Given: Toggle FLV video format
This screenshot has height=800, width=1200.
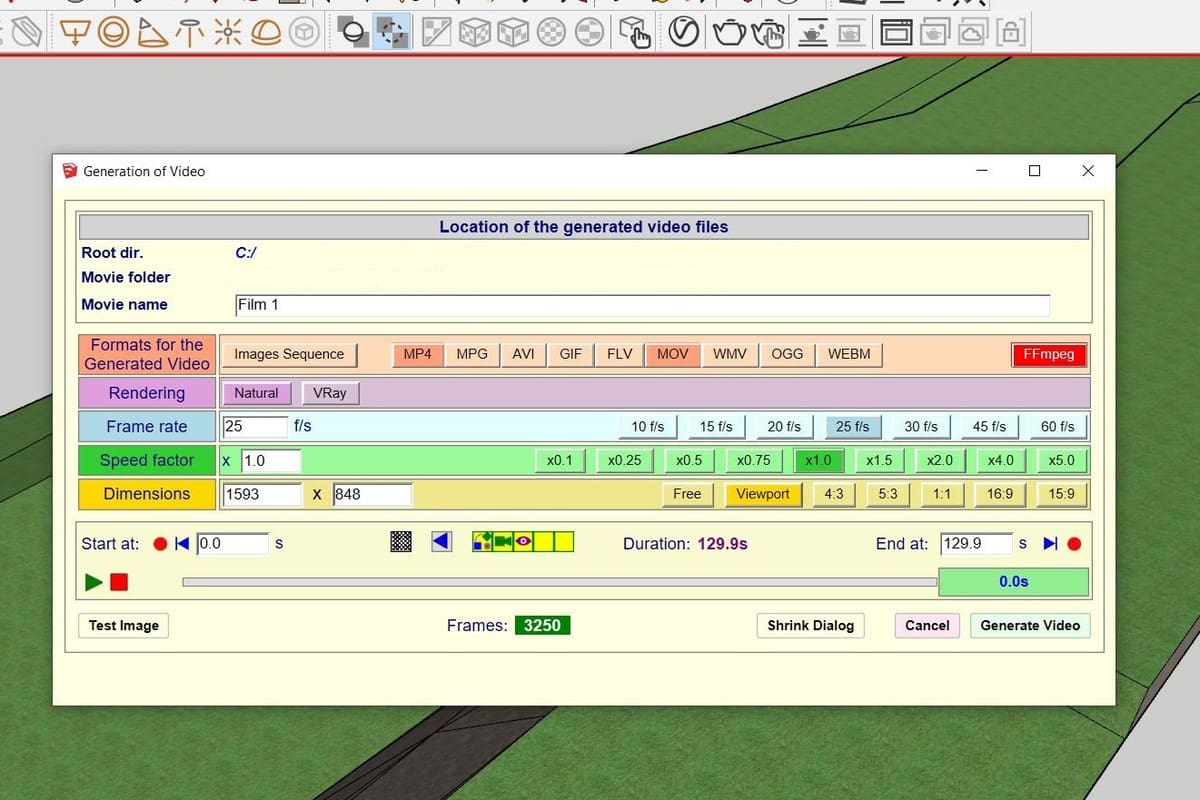Looking at the screenshot, I should pos(619,354).
